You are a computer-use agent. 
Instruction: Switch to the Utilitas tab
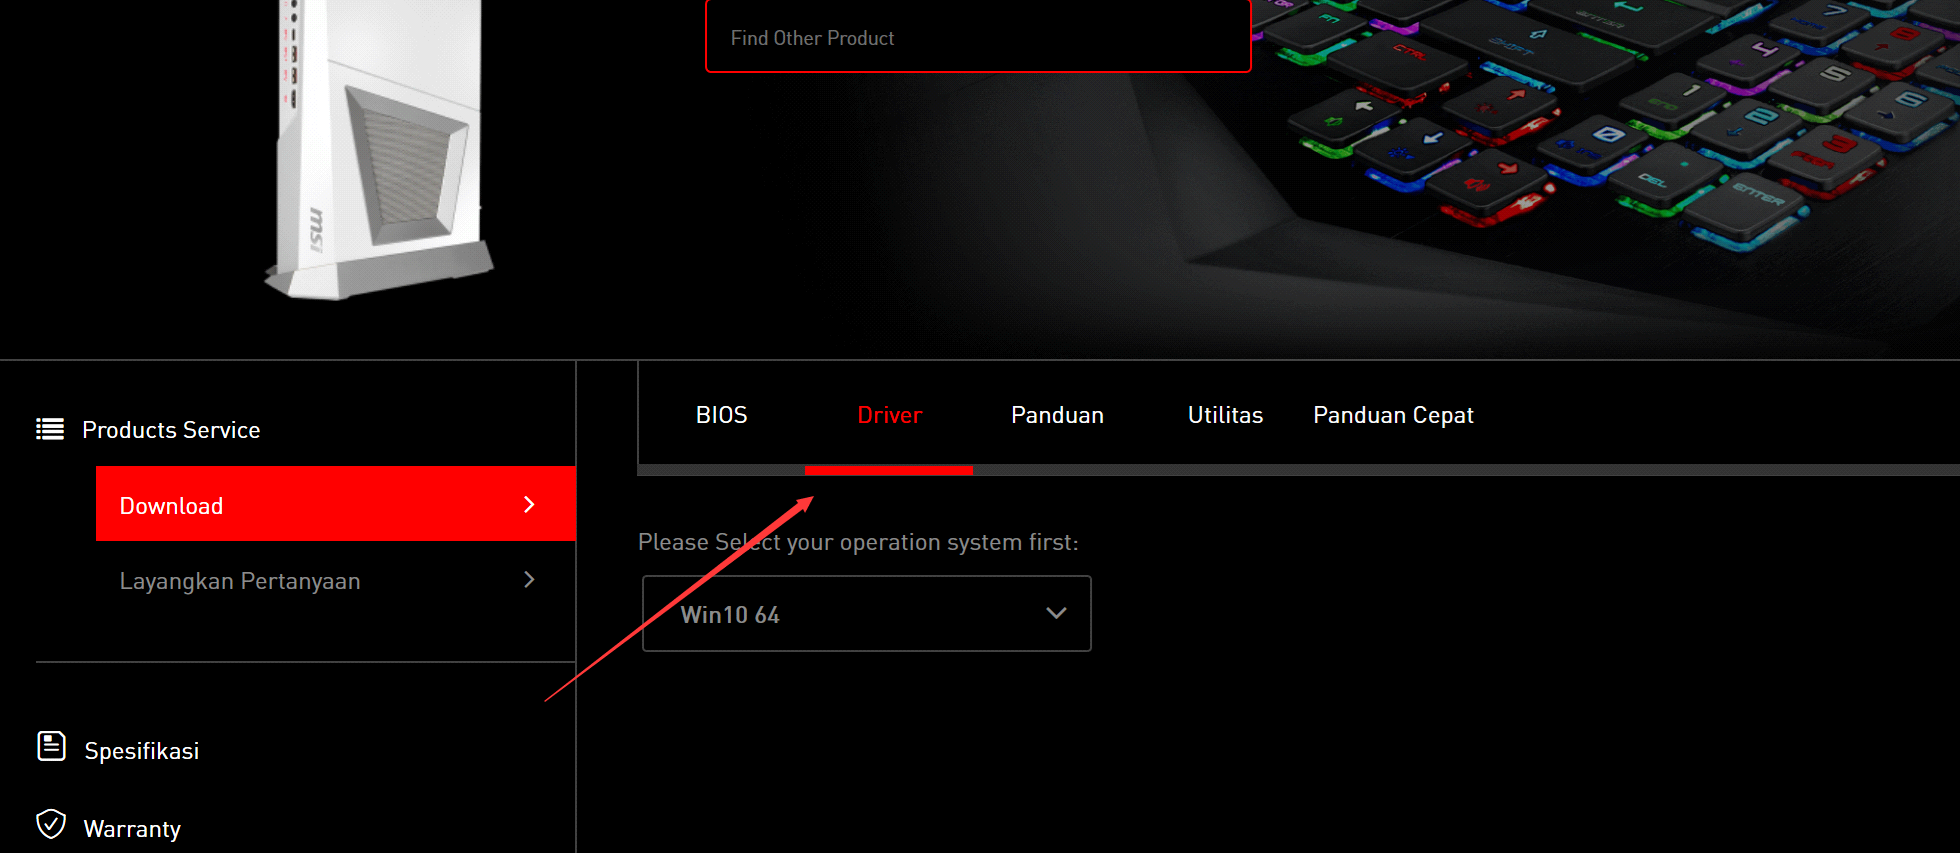(x=1226, y=415)
